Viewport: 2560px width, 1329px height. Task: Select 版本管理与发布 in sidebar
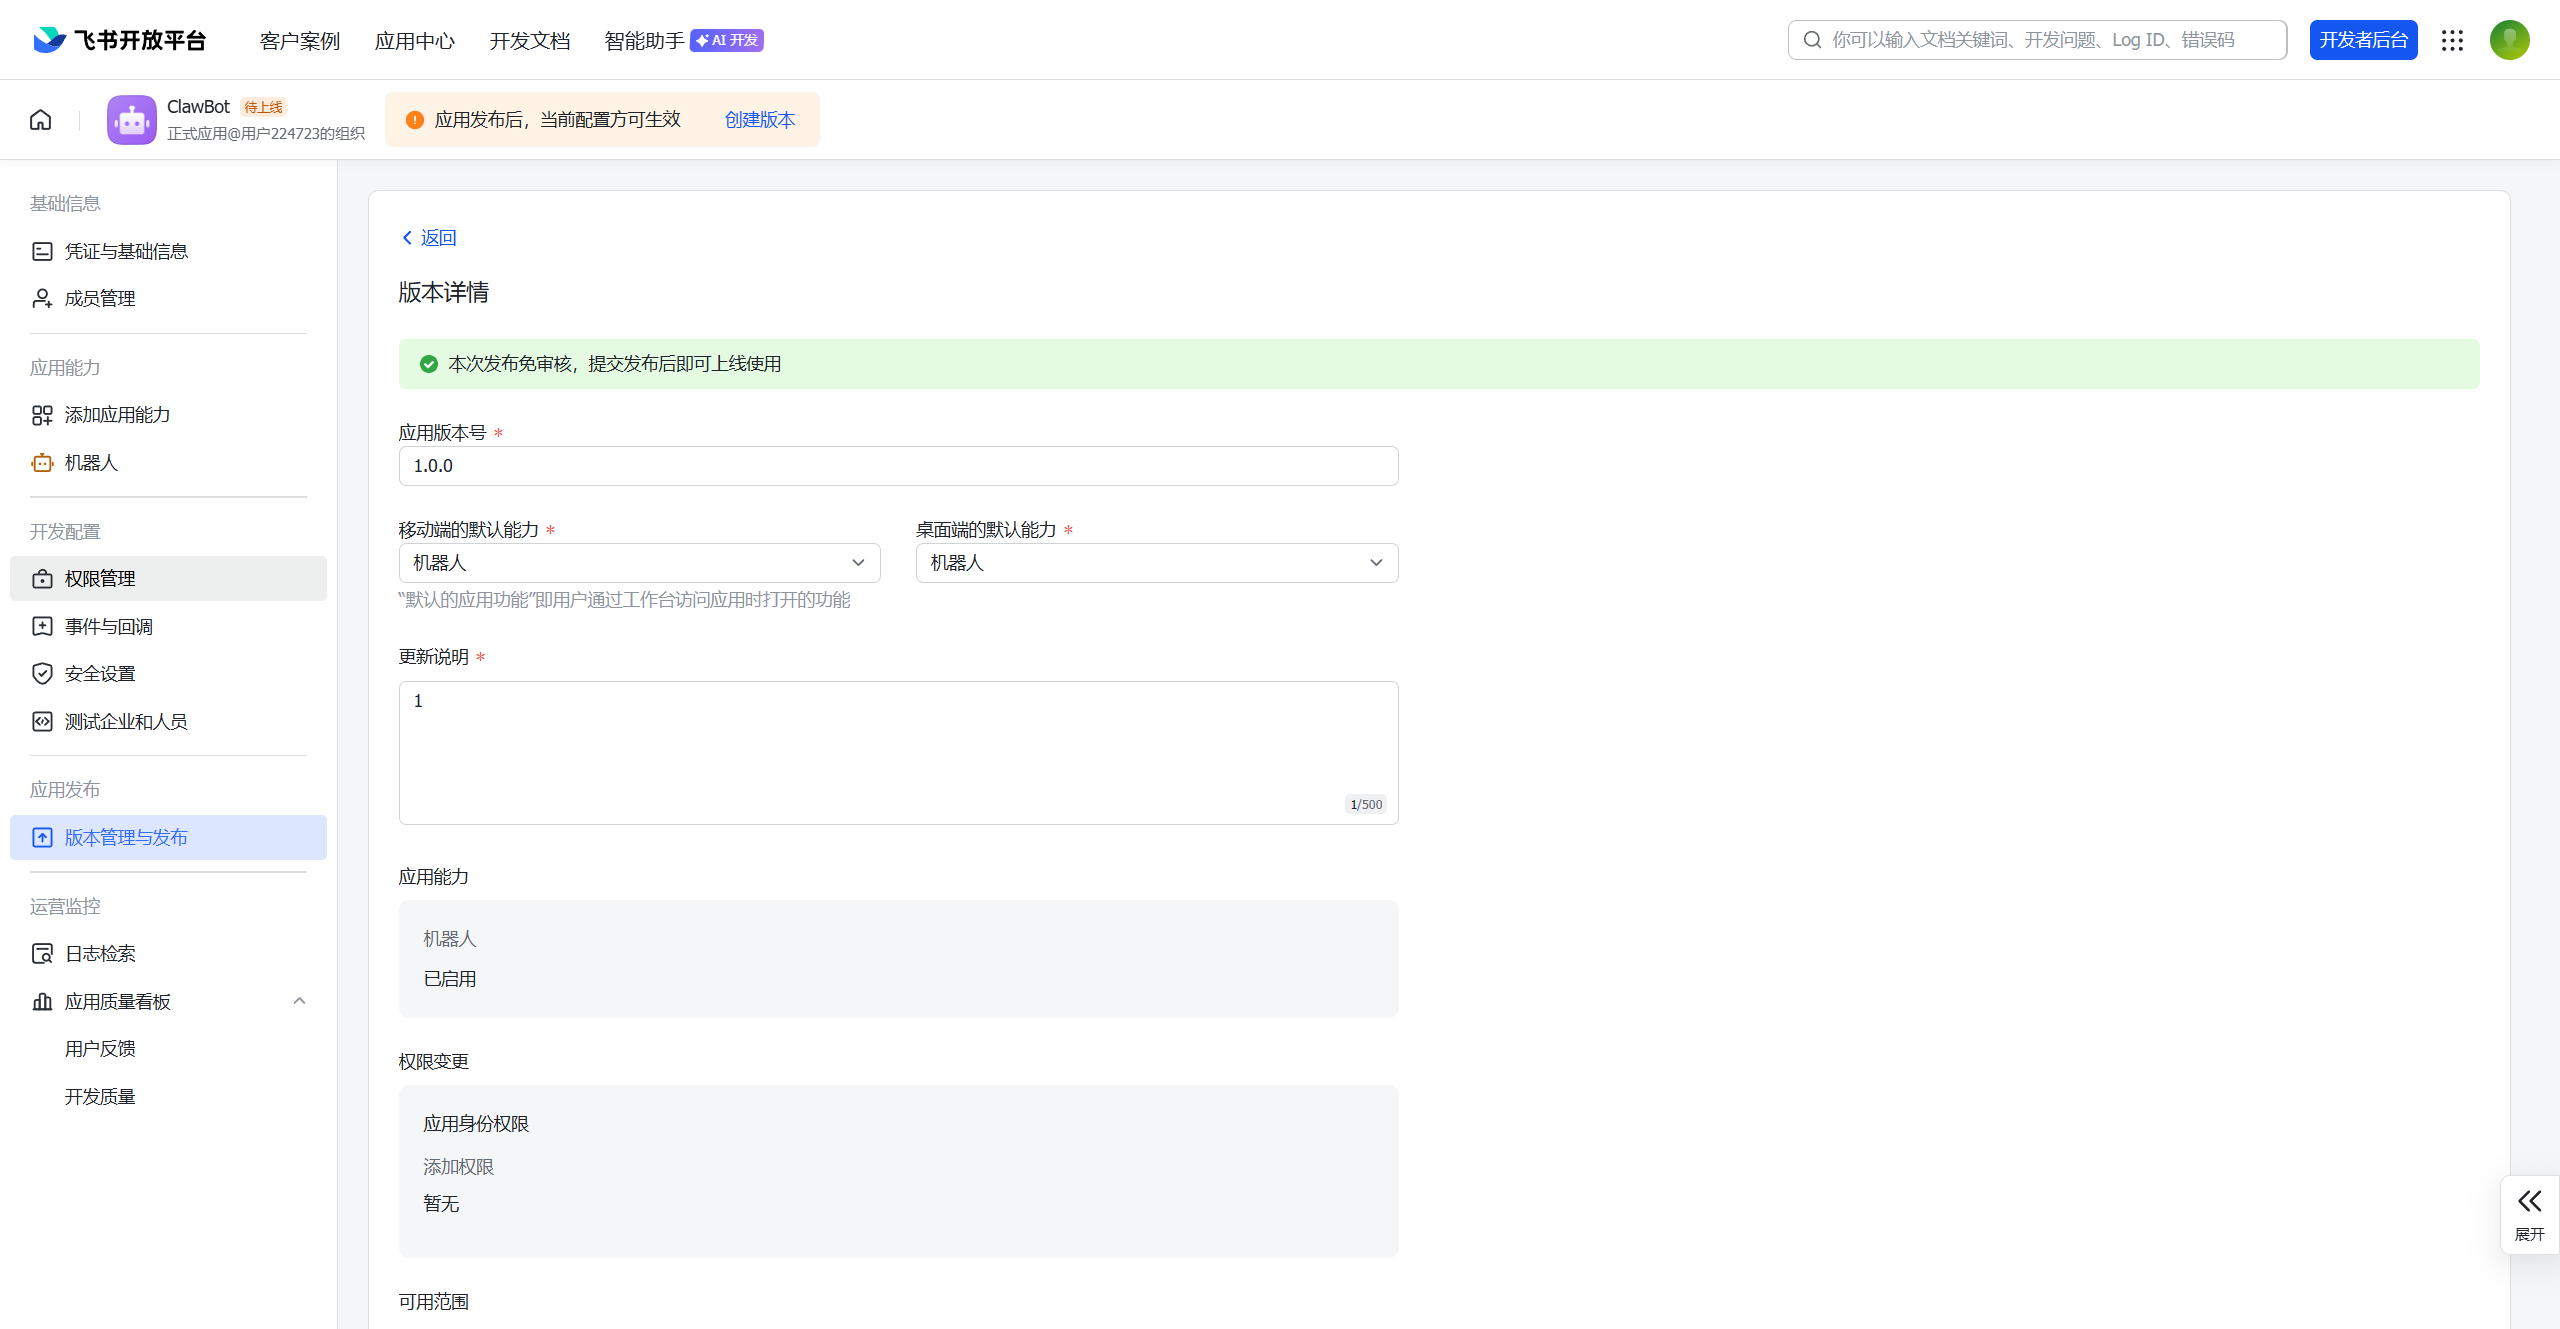pyautogui.click(x=126, y=838)
